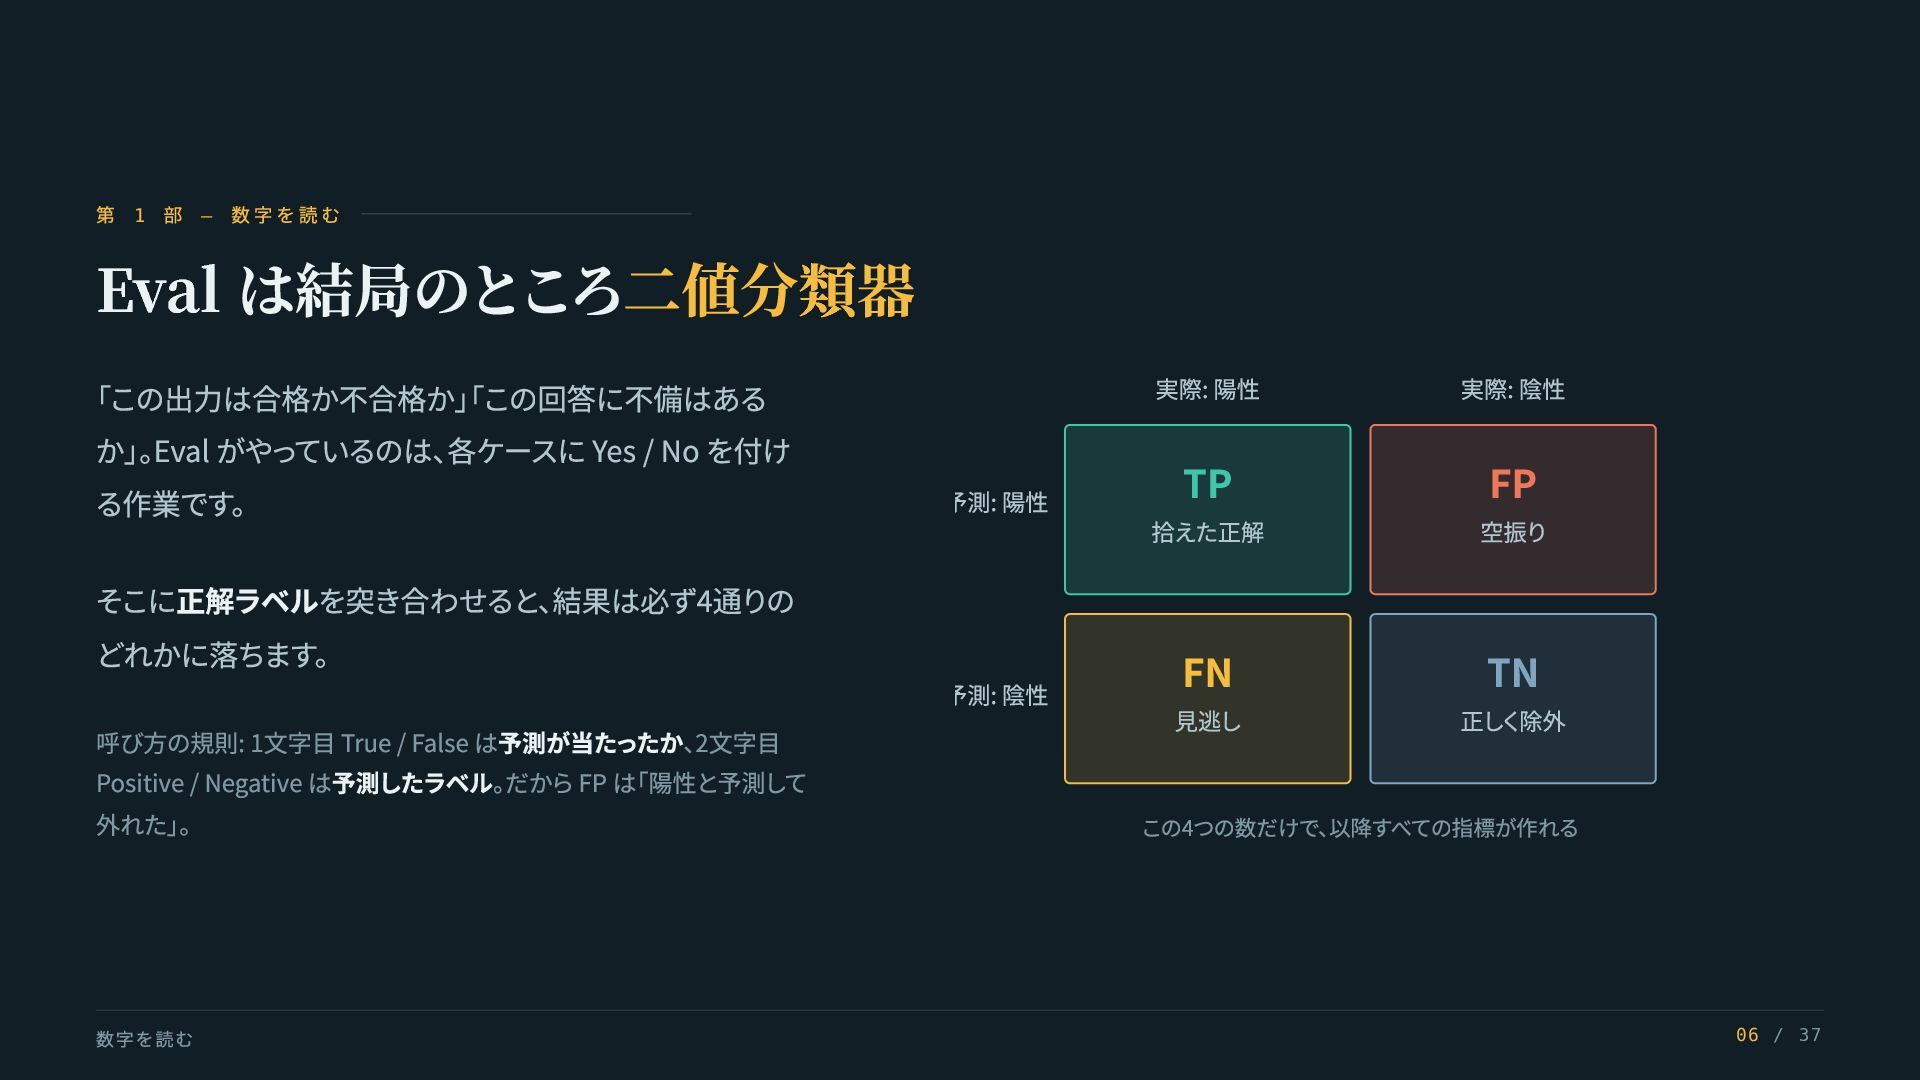This screenshot has width=1920, height=1080.
Task: Click the section label '第 1 部 — 数字を読む'
Action: pyautogui.click(x=218, y=215)
